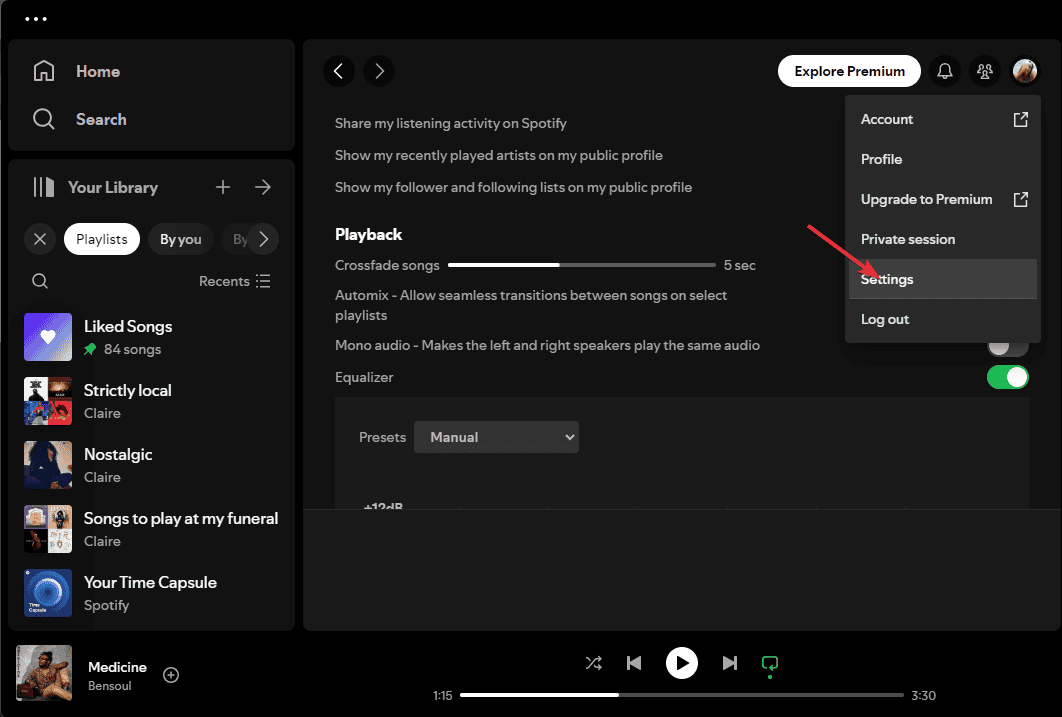Adjust the Crossfade songs slider

pyautogui.click(x=582, y=265)
